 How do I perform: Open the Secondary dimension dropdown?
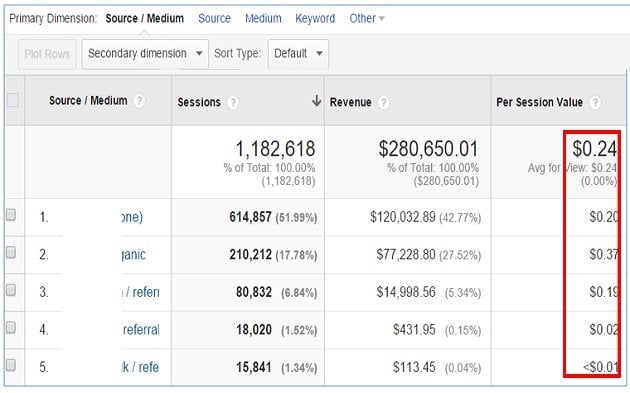click(x=145, y=54)
